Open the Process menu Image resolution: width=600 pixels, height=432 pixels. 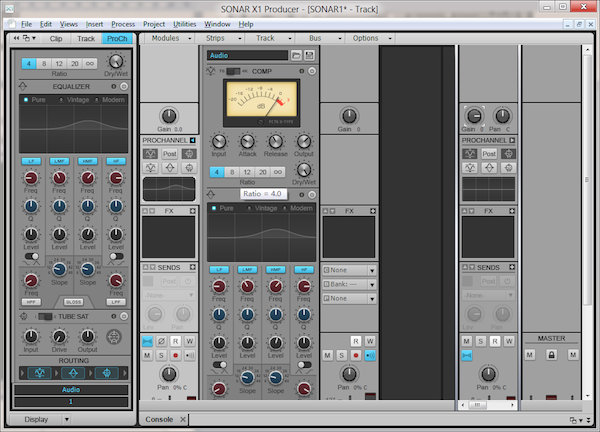pyautogui.click(x=123, y=24)
